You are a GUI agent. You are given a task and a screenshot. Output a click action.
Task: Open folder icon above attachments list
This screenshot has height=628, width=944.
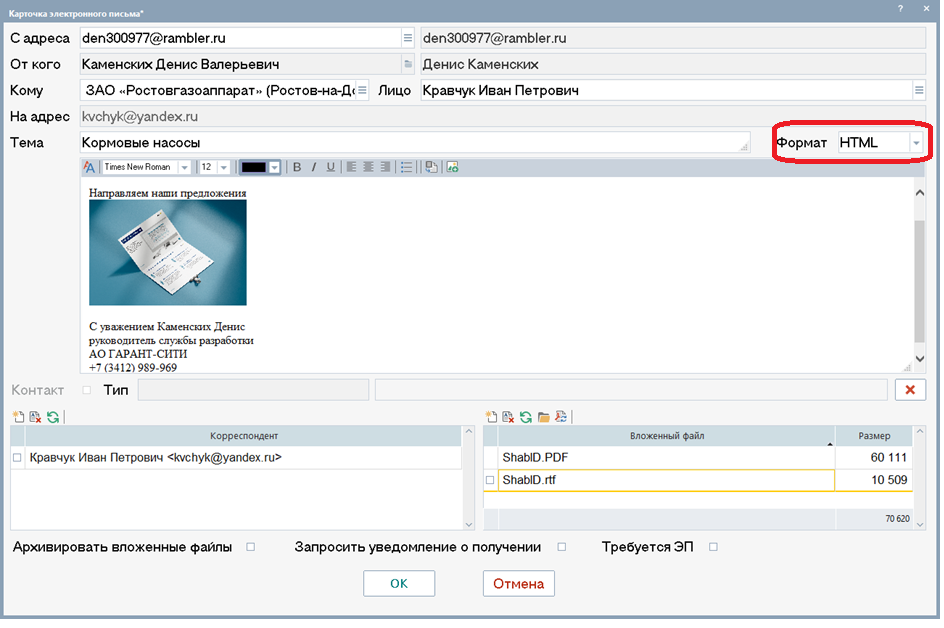tap(544, 417)
